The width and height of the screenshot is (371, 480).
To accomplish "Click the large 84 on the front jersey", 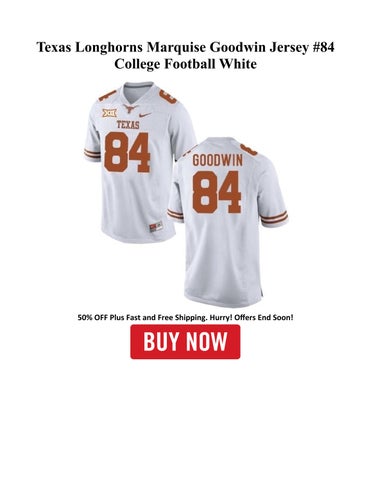I will point(127,152).
